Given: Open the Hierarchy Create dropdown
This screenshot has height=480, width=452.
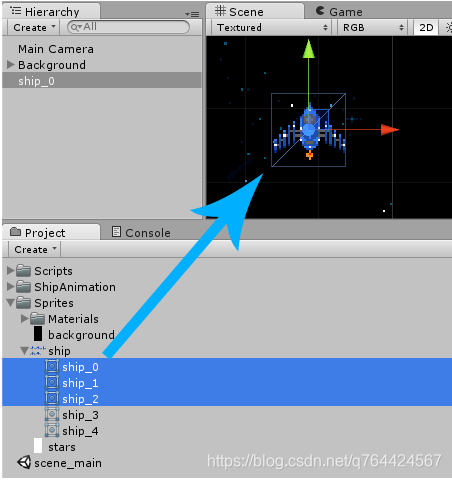Looking at the screenshot, I should click(x=34, y=27).
